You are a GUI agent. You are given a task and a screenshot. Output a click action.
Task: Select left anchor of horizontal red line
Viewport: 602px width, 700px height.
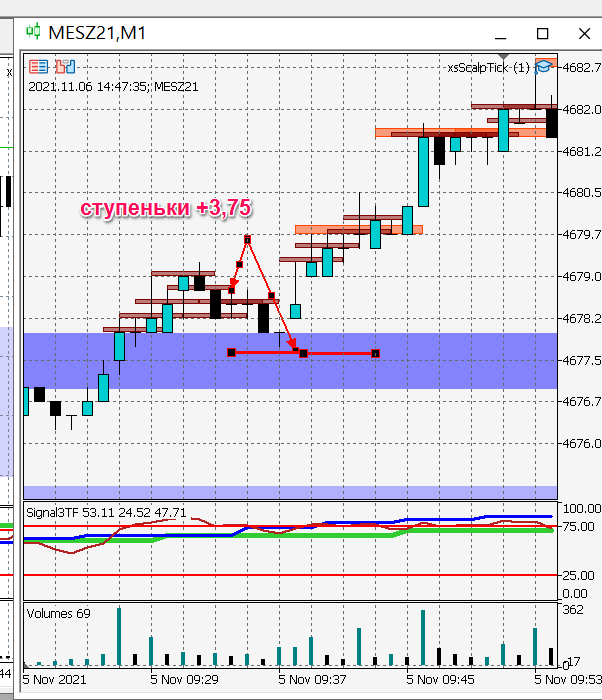[x=231, y=353]
